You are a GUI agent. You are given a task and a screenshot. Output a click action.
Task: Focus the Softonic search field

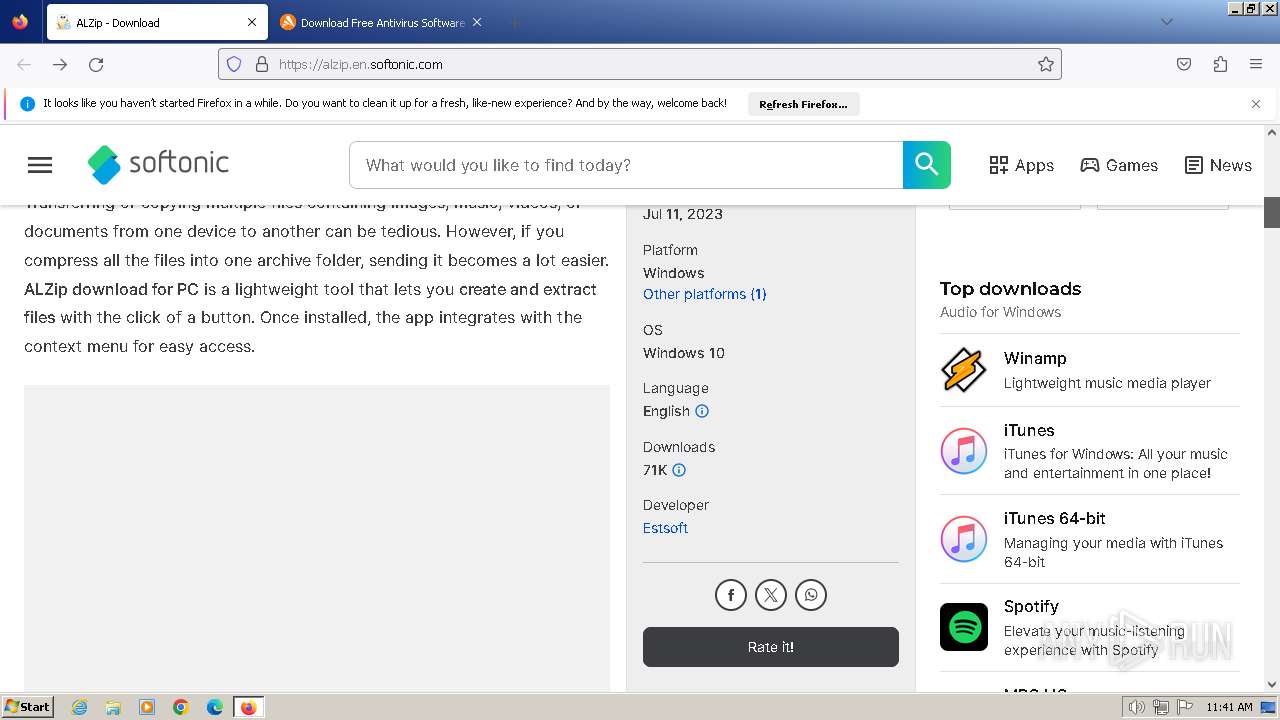coord(626,165)
